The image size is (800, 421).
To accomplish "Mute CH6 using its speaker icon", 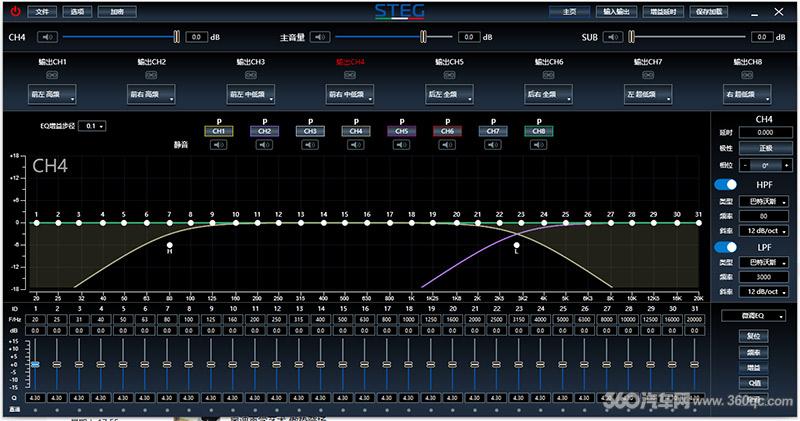I will click(x=447, y=145).
